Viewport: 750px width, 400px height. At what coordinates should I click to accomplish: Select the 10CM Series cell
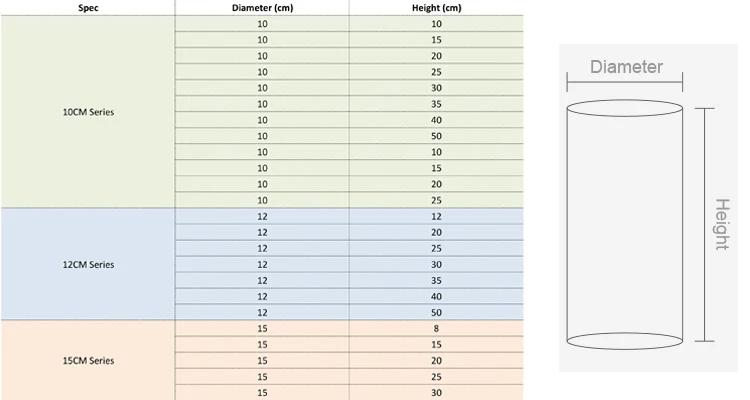click(x=88, y=112)
